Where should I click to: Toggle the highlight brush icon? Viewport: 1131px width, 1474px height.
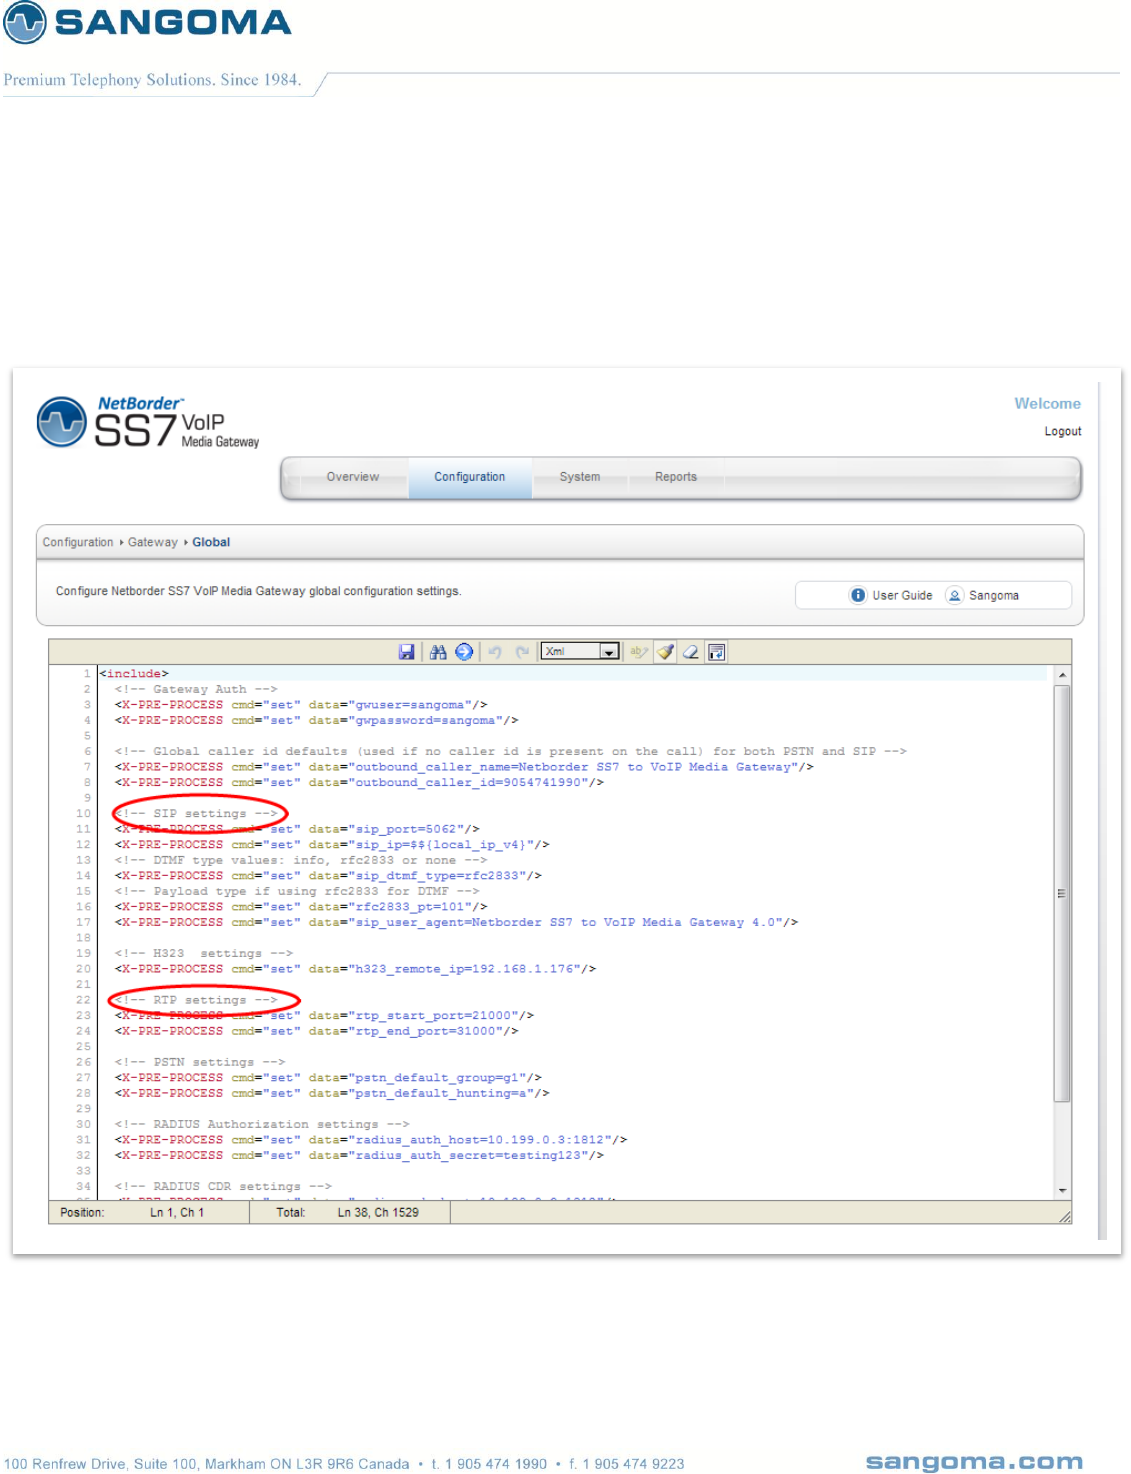pyautogui.click(x=665, y=652)
